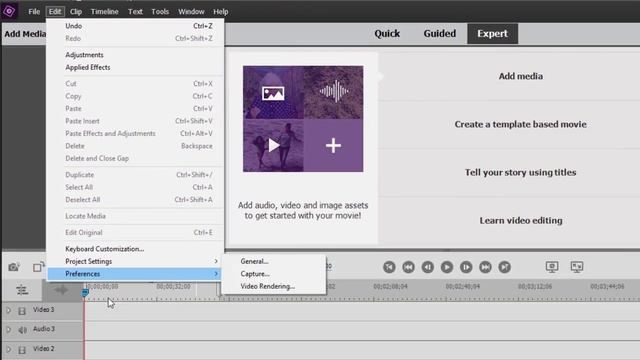Click the greyed-out Edit Original entry
640x360 pixels.
[x=136, y=232]
